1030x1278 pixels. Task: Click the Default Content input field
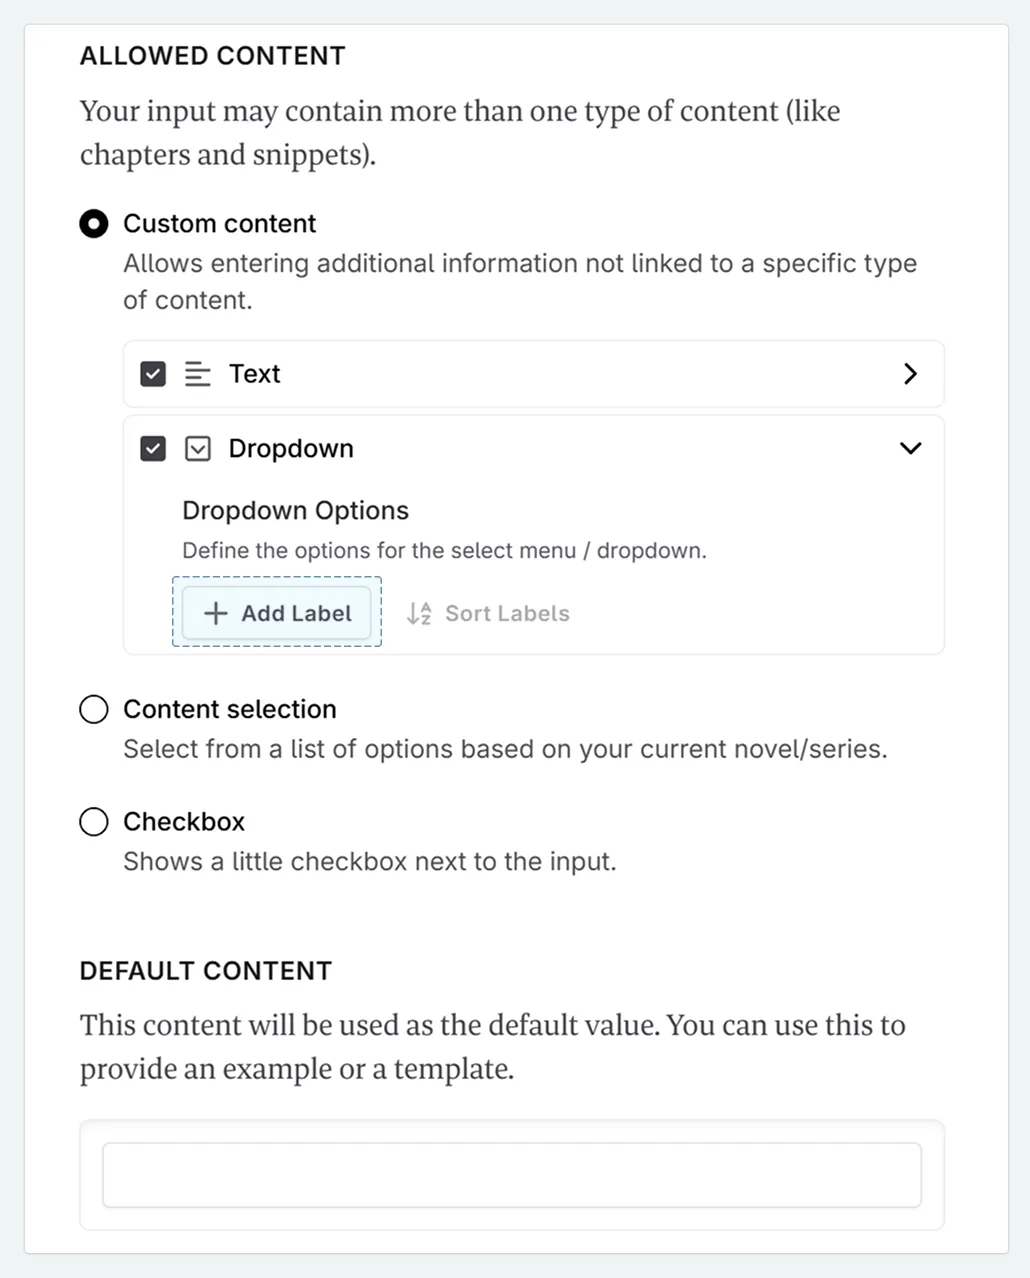511,1175
